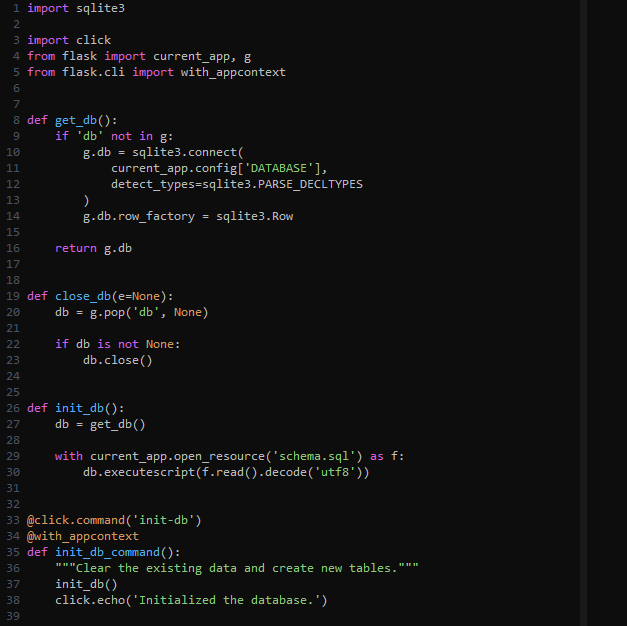Click line number 19 in the gutter

[x=13, y=296]
